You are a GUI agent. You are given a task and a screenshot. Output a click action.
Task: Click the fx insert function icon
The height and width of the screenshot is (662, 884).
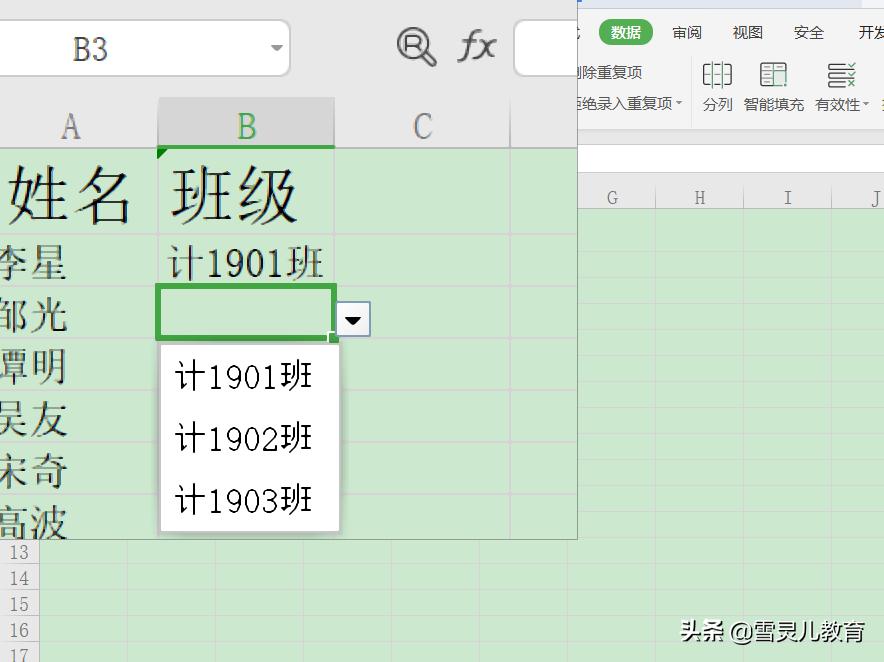click(477, 46)
